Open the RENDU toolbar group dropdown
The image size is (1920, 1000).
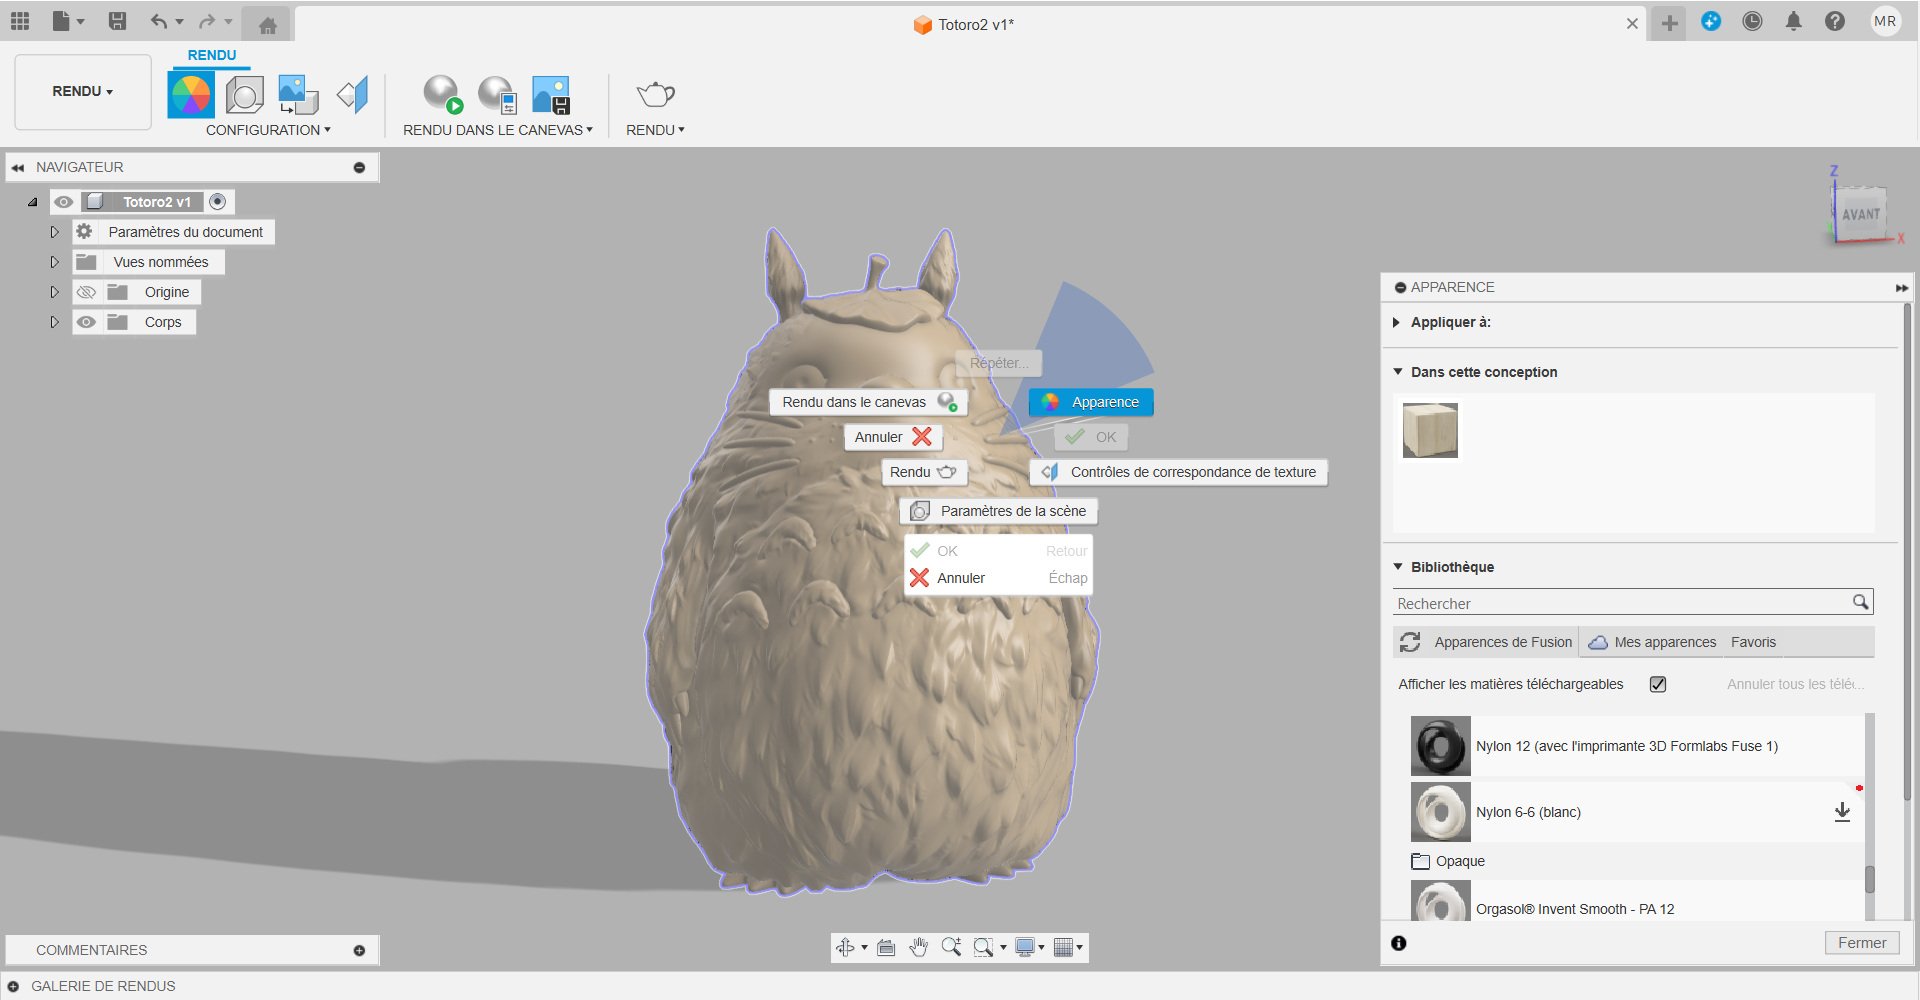click(x=655, y=130)
